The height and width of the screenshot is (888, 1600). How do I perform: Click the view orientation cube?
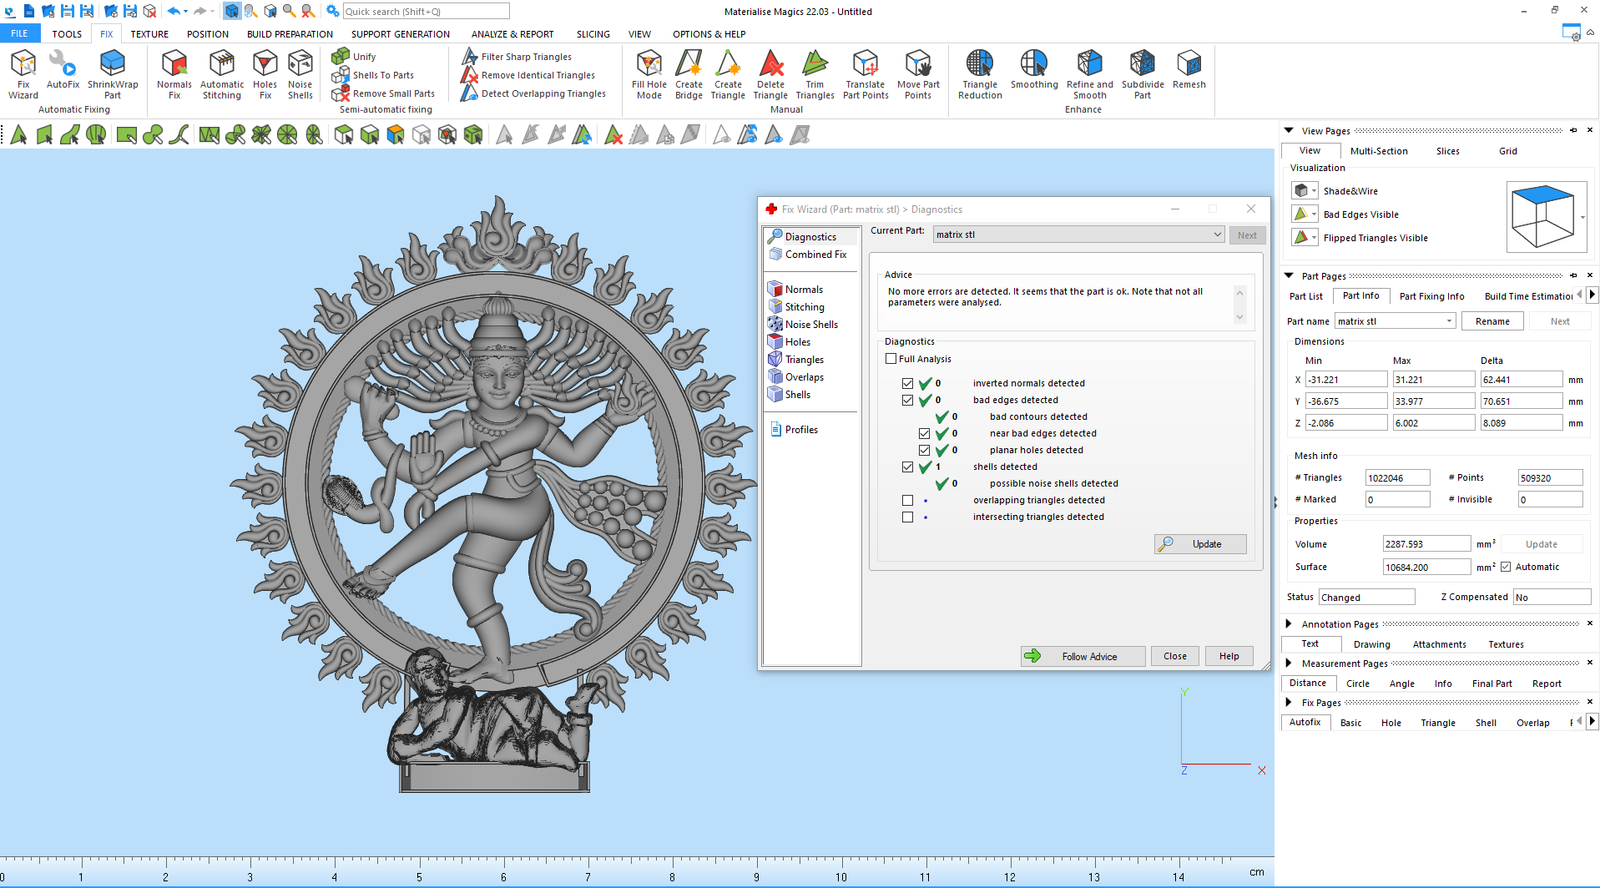click(1544, 216)
